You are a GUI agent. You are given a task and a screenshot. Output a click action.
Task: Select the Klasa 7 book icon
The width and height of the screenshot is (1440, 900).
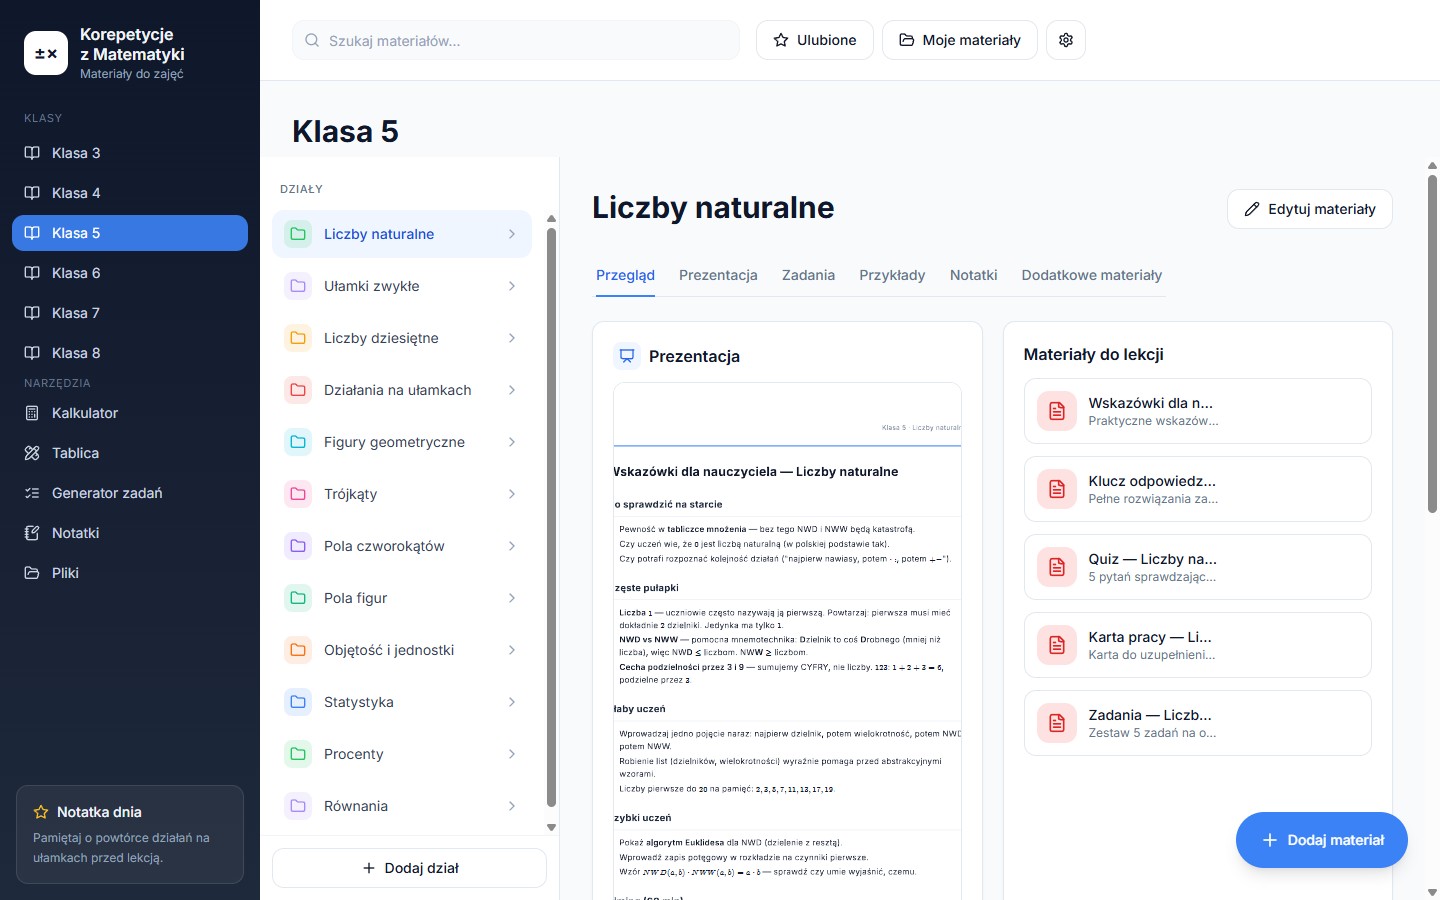coord(32,313)
